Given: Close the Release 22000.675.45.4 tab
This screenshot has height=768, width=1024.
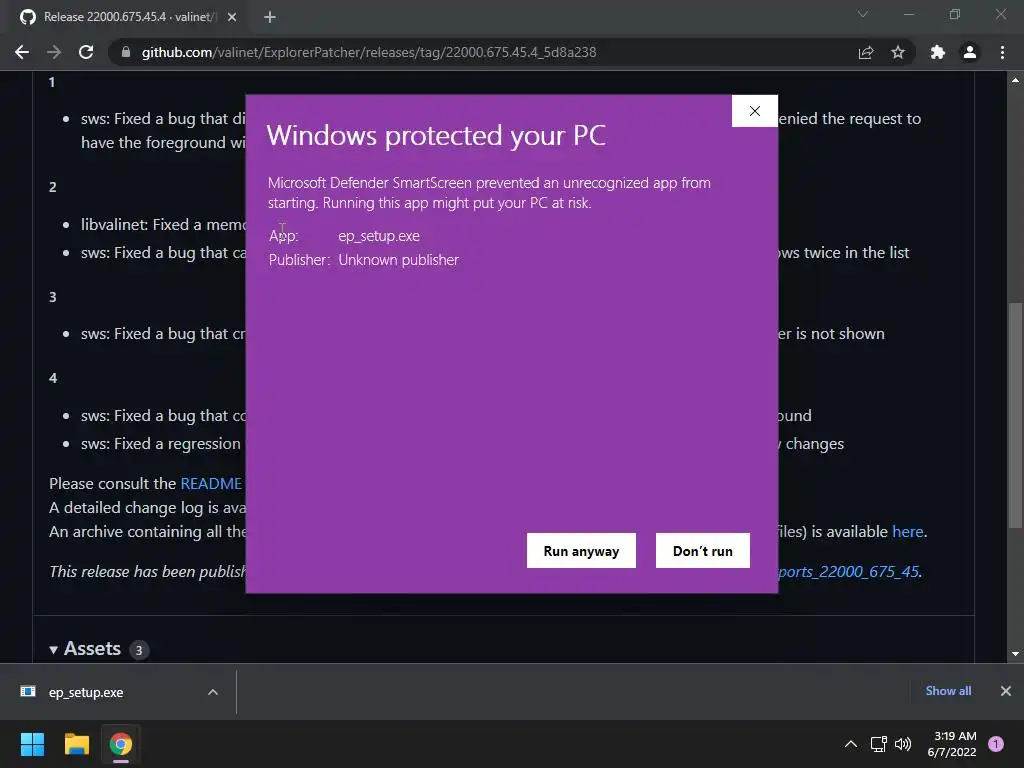Looking at the screenshot, I should coord(232,17).
